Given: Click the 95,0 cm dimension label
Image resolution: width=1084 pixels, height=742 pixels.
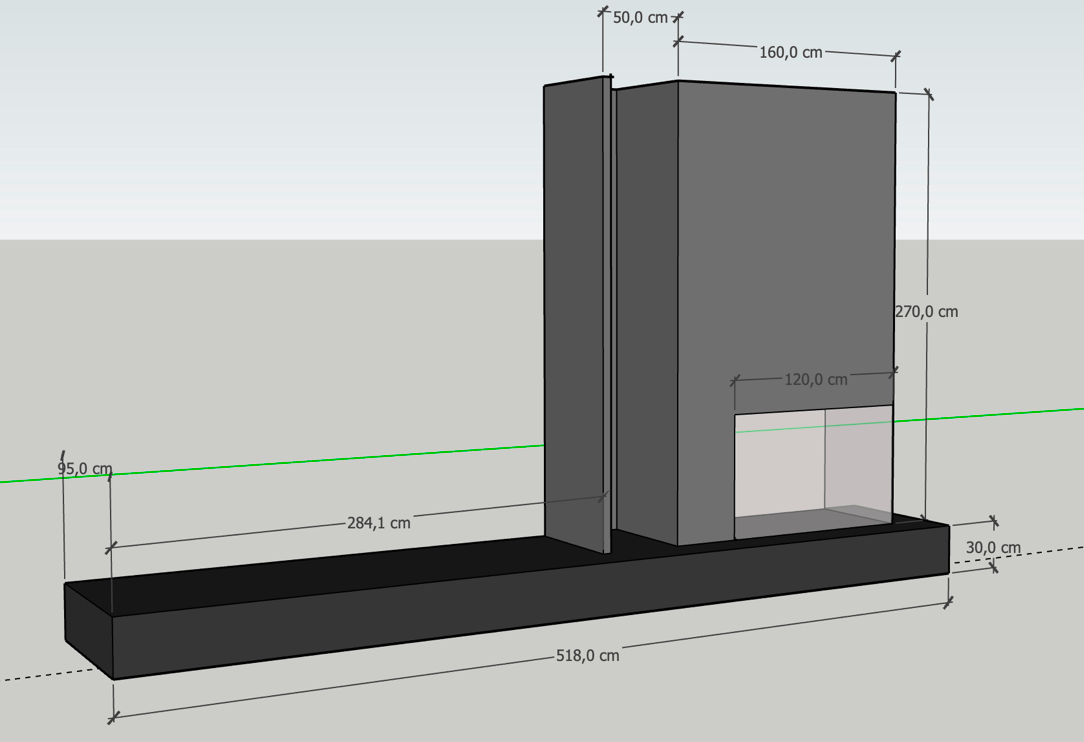Looking at the screenshot, I should (84, 469).
